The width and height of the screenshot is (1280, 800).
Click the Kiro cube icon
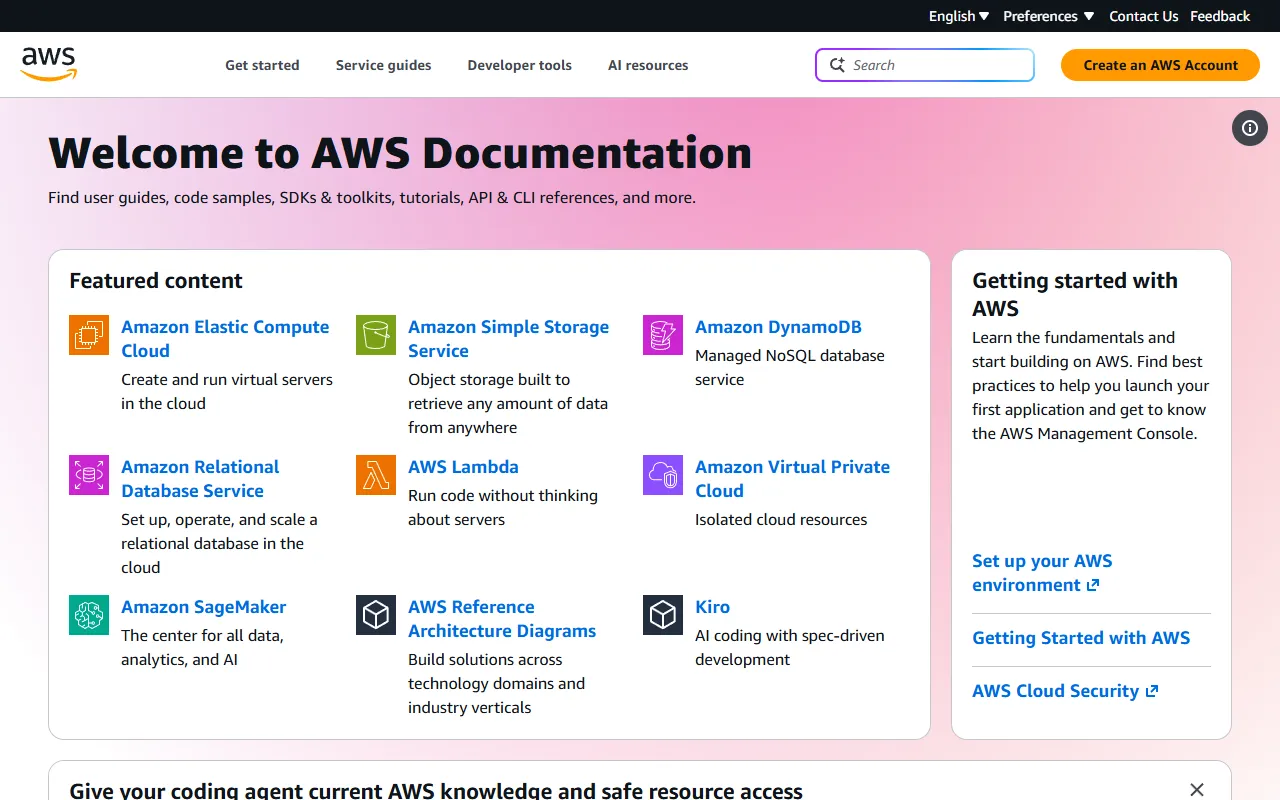coord(663,615)
